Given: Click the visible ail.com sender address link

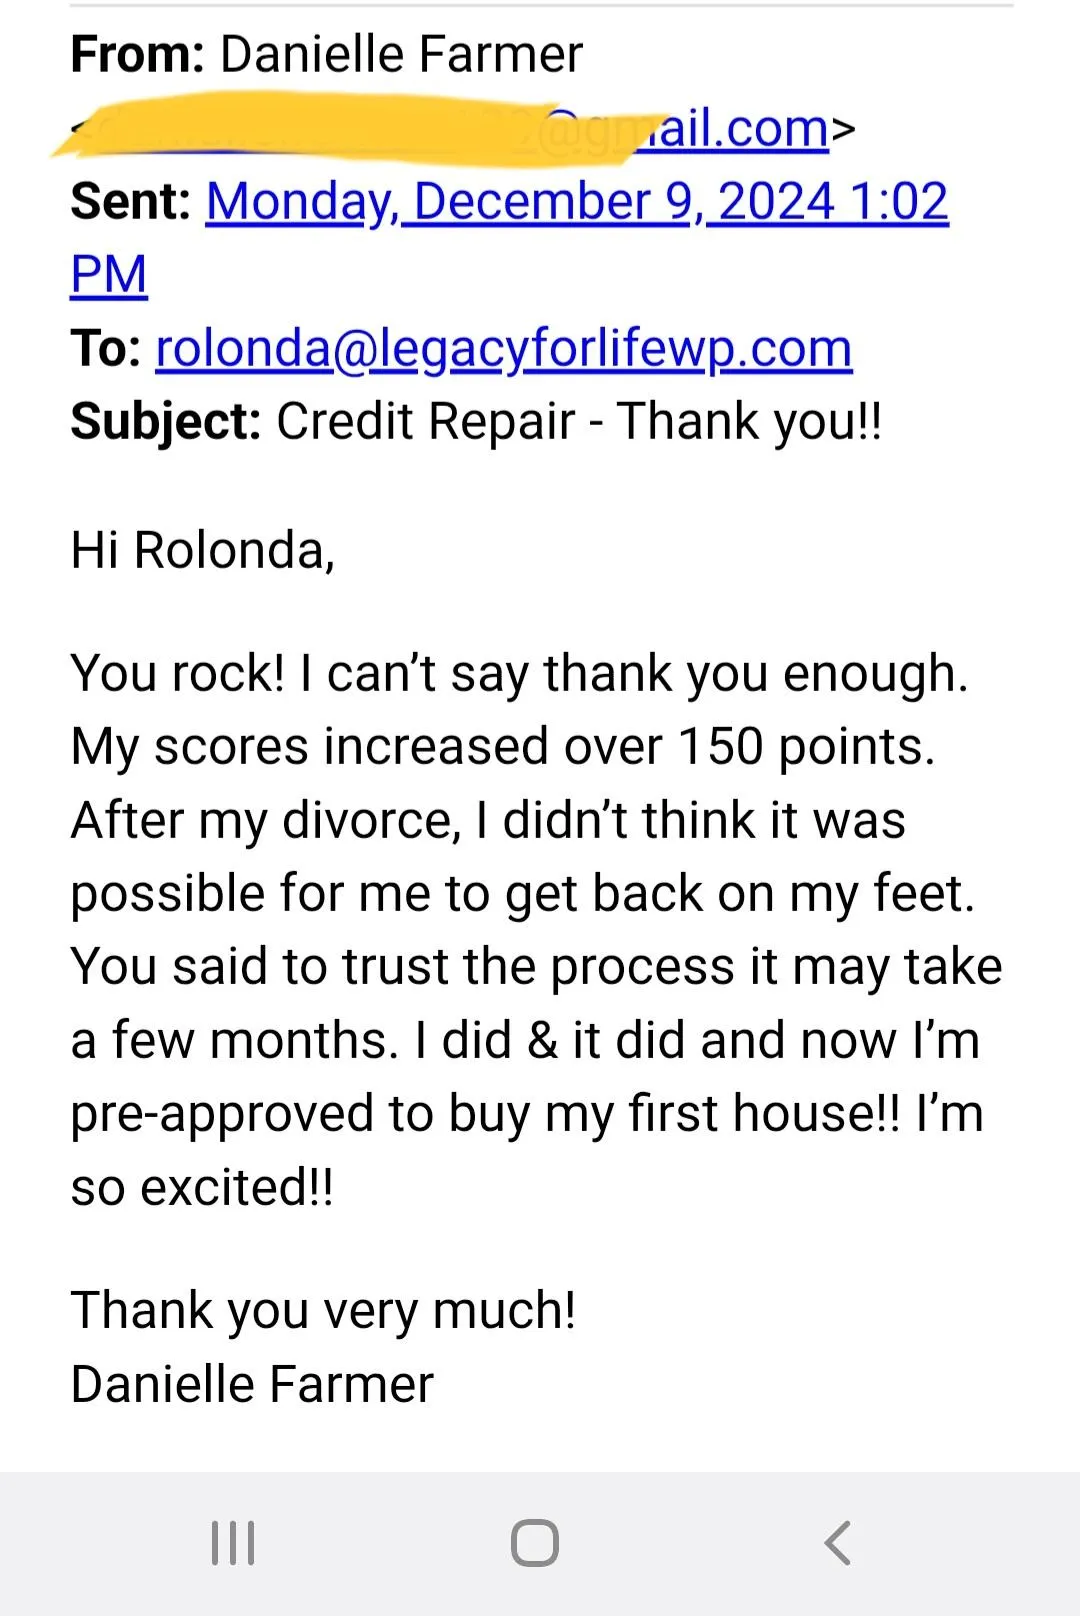Looking at the screenshot, I should pyautogui.click(x=733, y=129).
